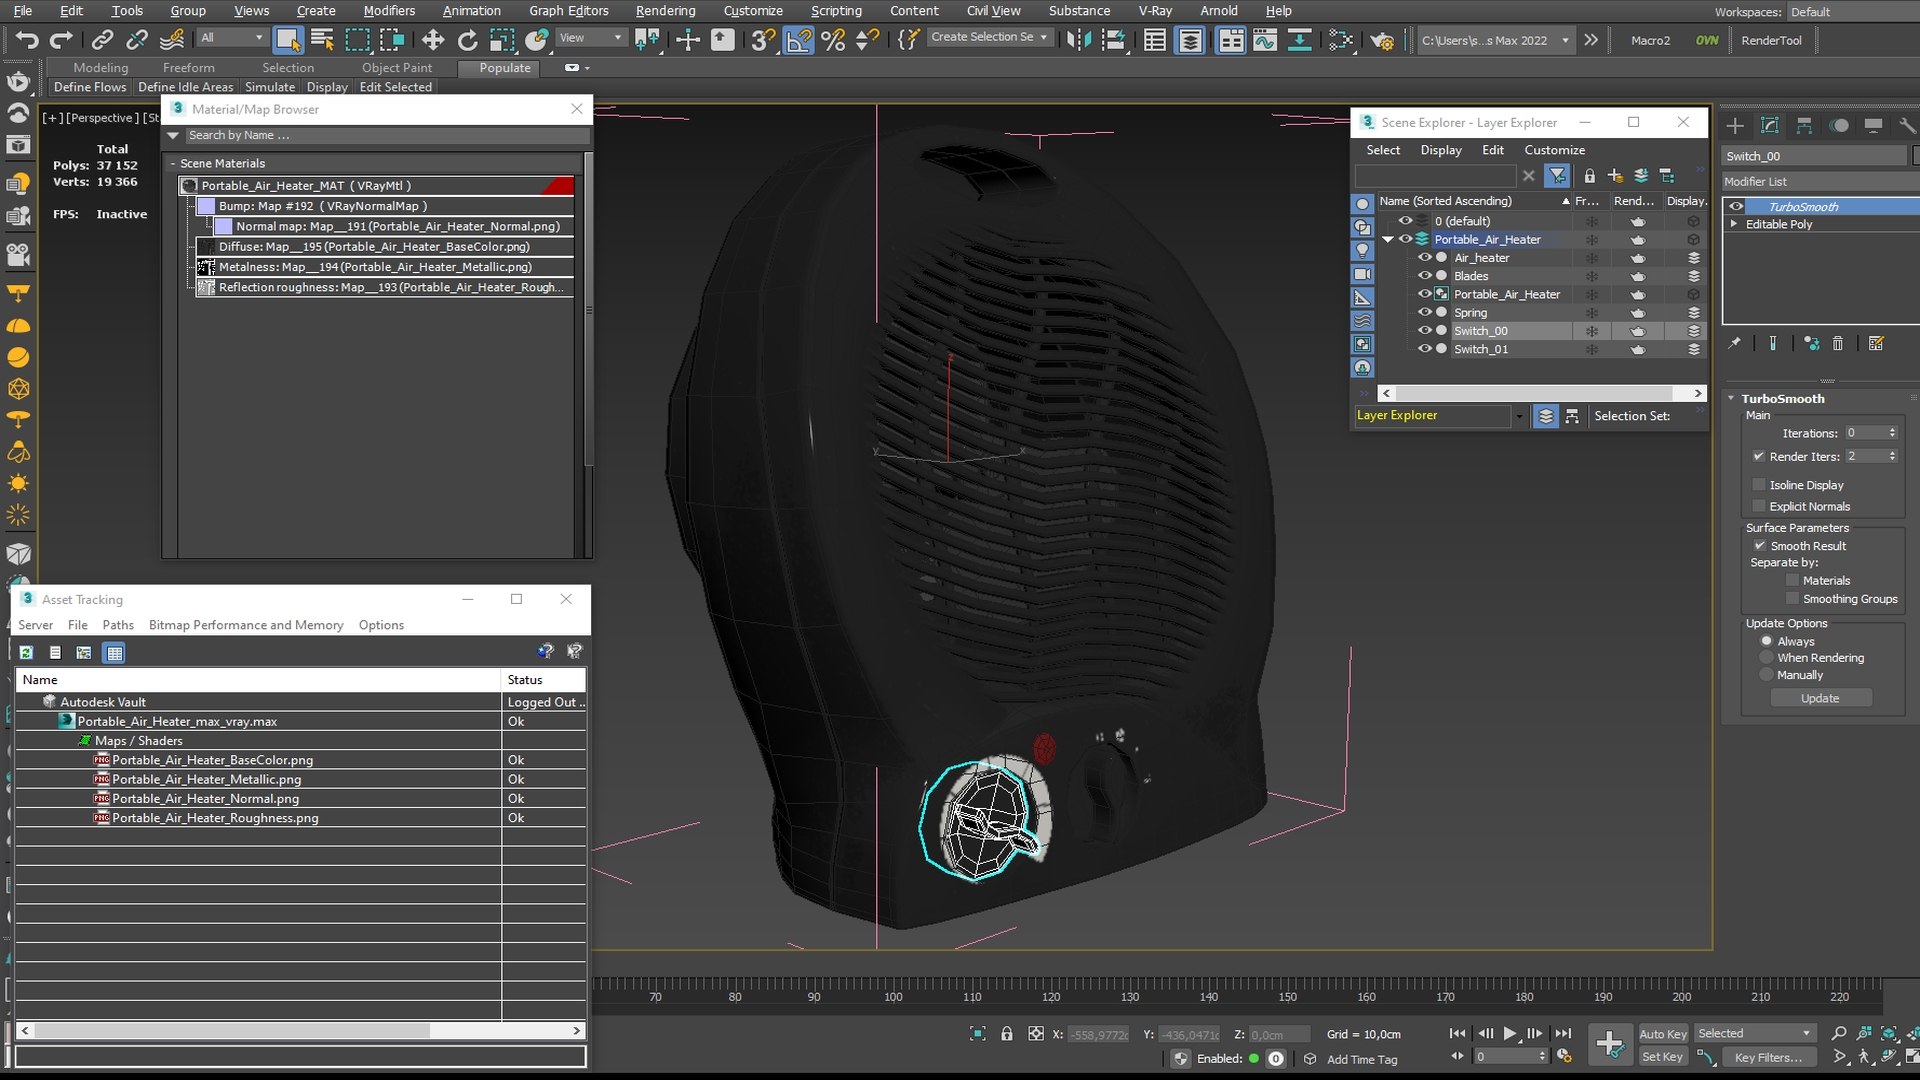1920x1080 pixels.
Task: Switch to the Freeform ribbon tab
Action: pos(188,68)
